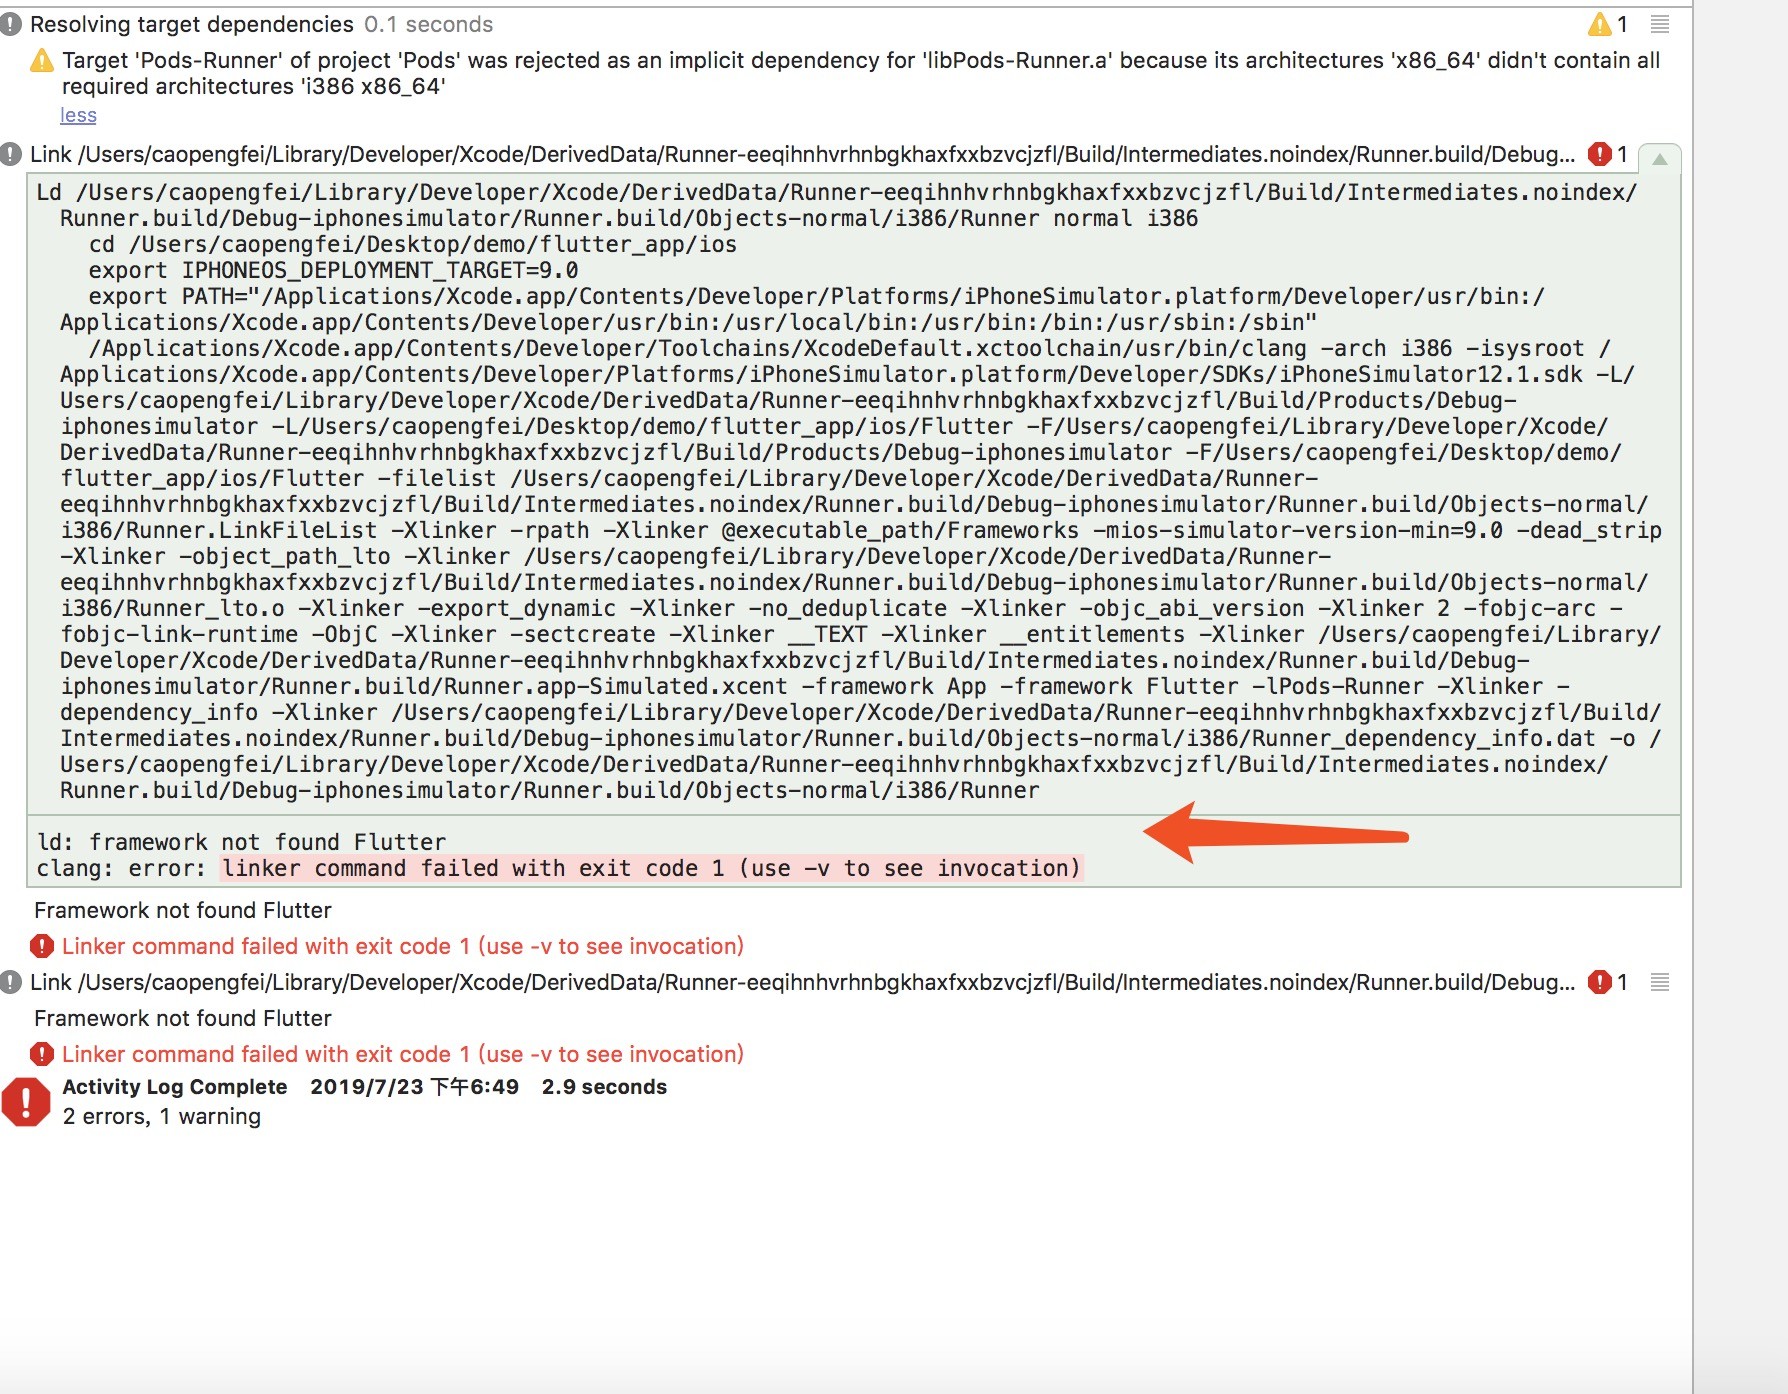Screen dimensions: 1788x1394
Task: Click Pods-Runner rejected dependency warning text
Action: coord(861,73)
